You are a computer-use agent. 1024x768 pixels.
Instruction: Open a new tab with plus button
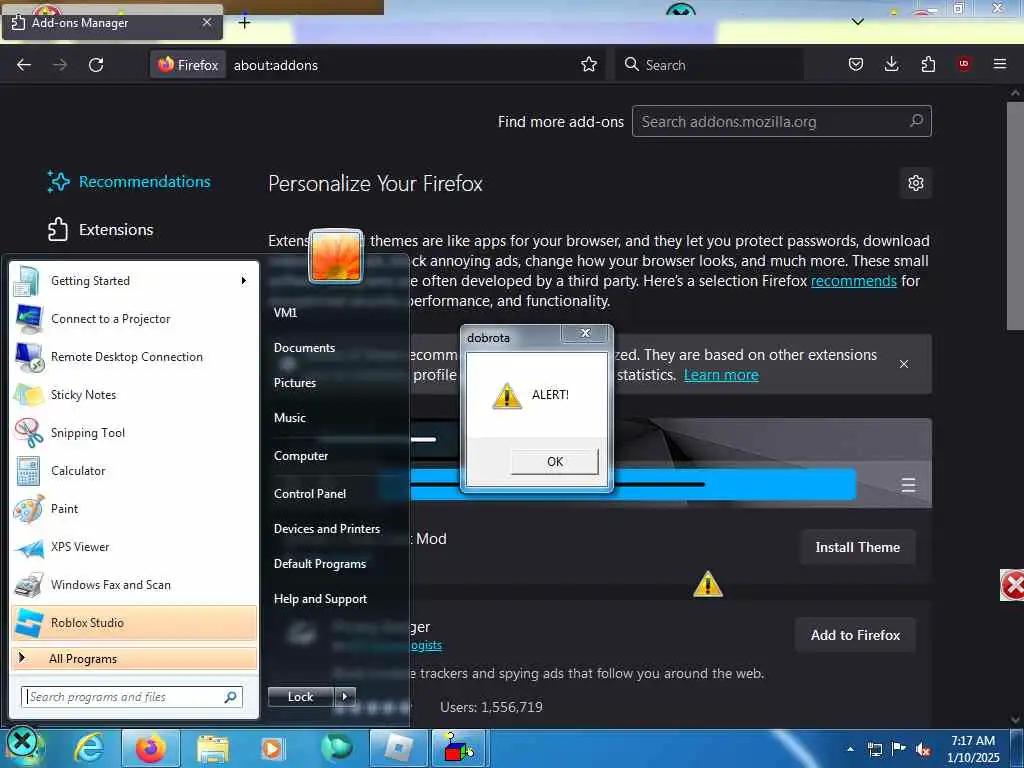point(244,23)
